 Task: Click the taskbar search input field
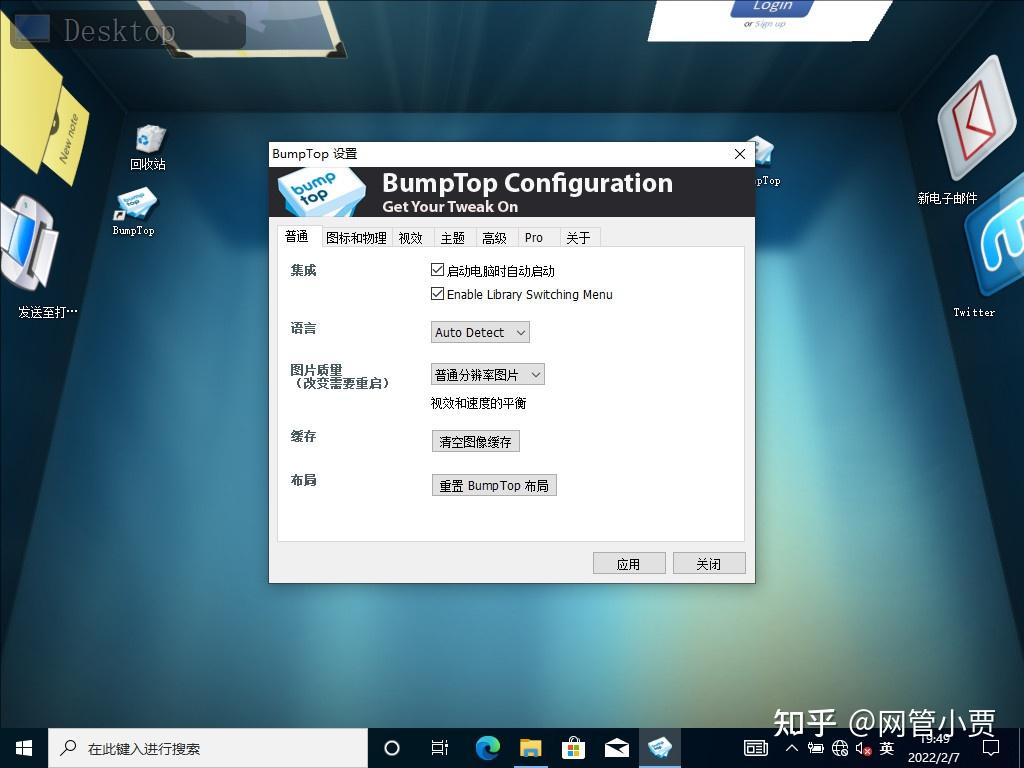pos(200,747)
